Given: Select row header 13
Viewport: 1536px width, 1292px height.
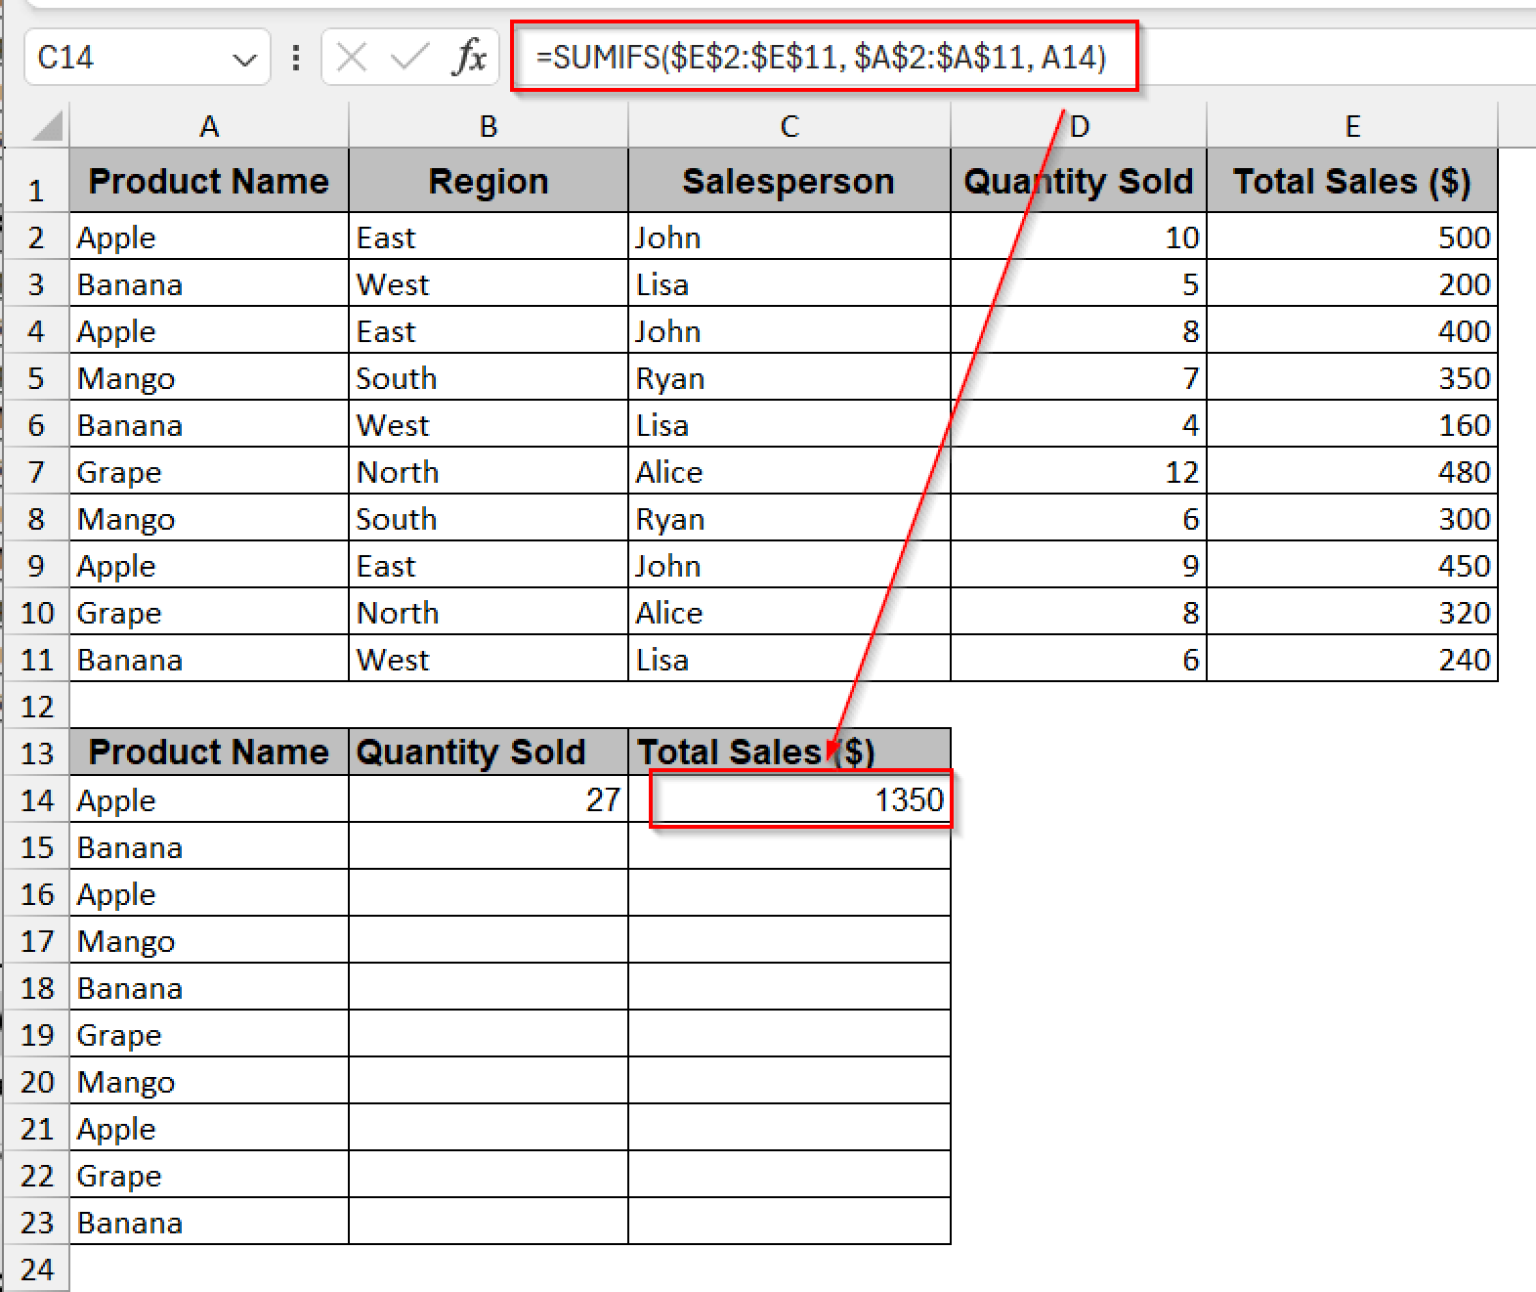Looking at the screenshot, I should pos(37,751).
